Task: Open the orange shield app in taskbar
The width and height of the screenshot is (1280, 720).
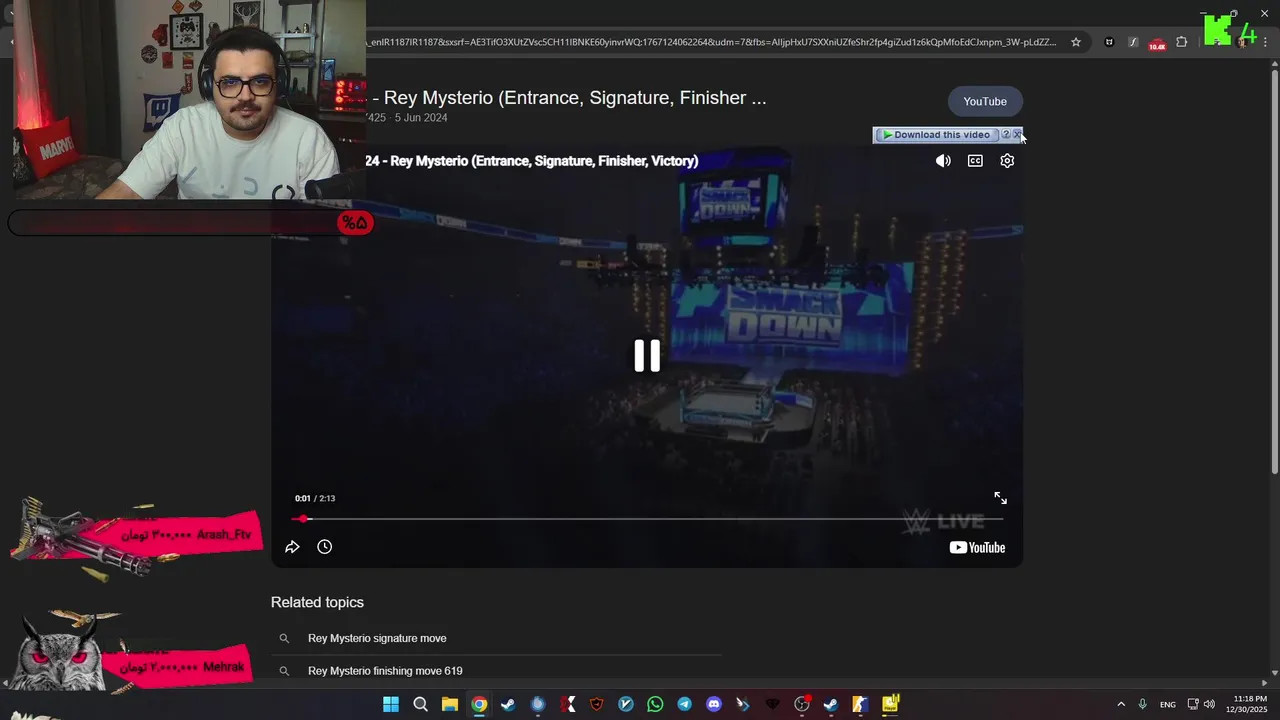Action: click(x=597, y=704)
